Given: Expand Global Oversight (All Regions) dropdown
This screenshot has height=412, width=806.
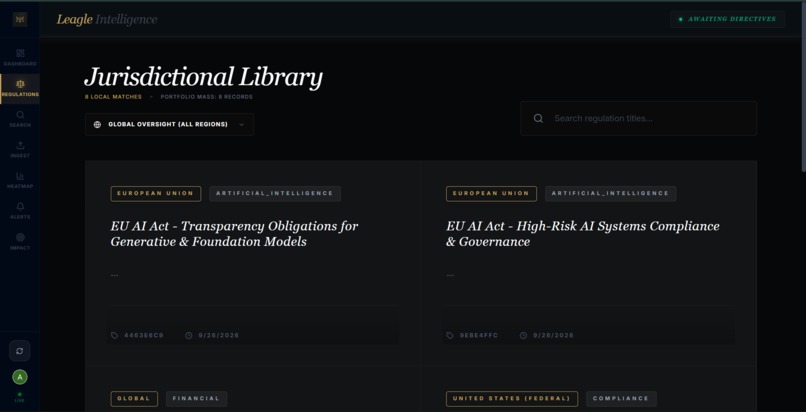Looking at the screenshot, I should [x=169, y=124].
